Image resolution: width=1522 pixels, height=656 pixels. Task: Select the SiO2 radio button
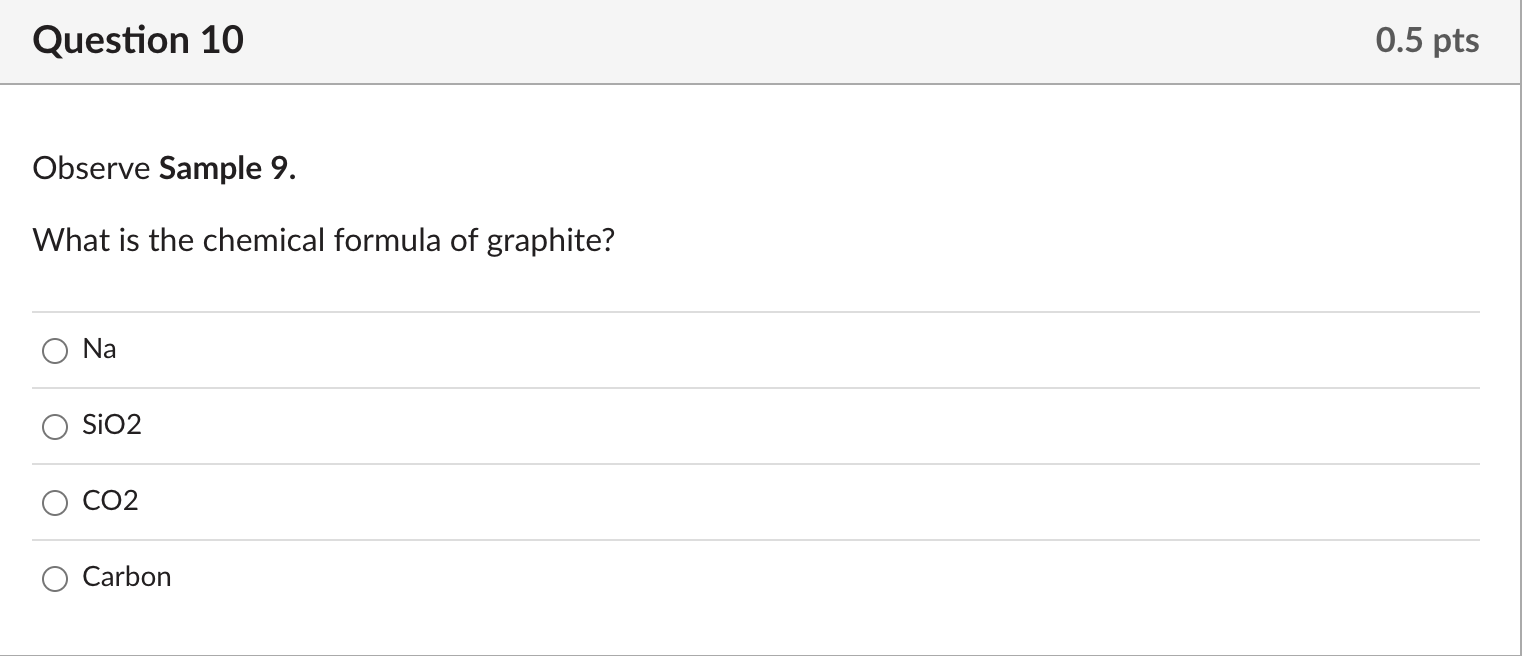click(x=55, y=427)
